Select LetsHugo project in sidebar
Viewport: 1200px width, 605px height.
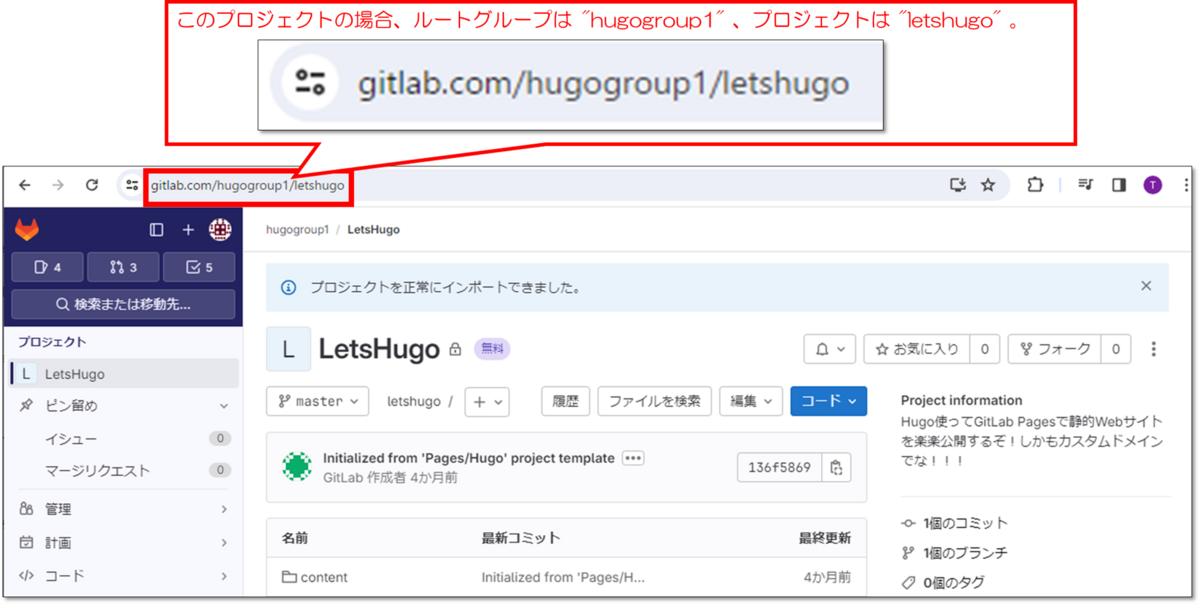(125, 374)
